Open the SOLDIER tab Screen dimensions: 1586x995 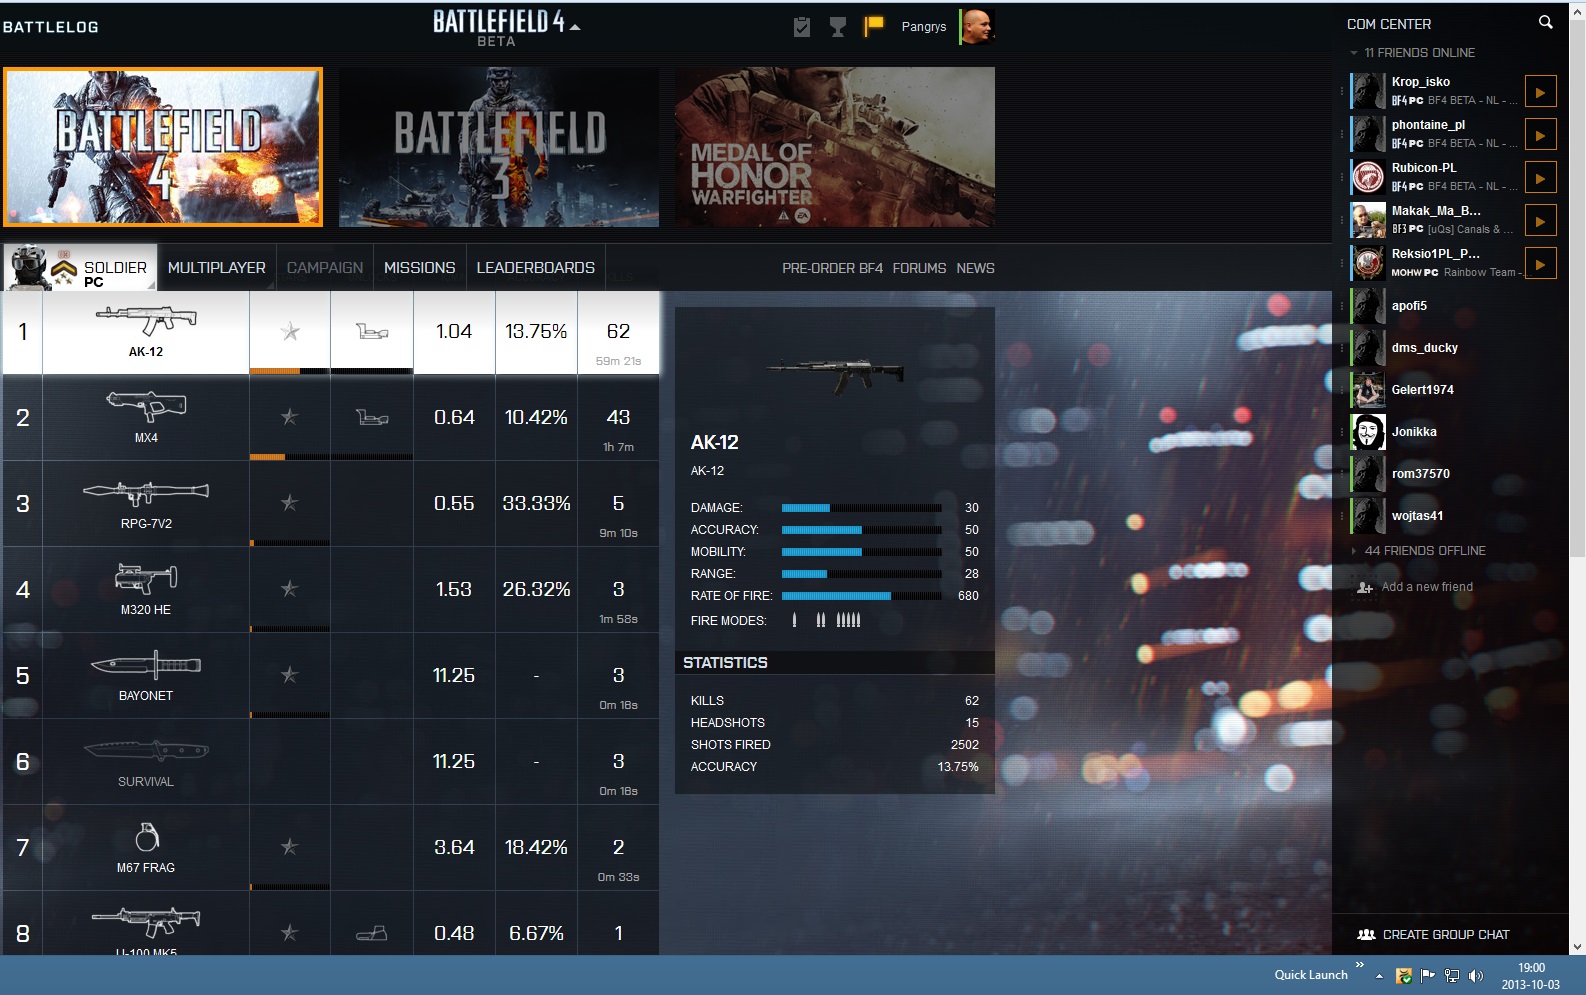tap(80, 268)
